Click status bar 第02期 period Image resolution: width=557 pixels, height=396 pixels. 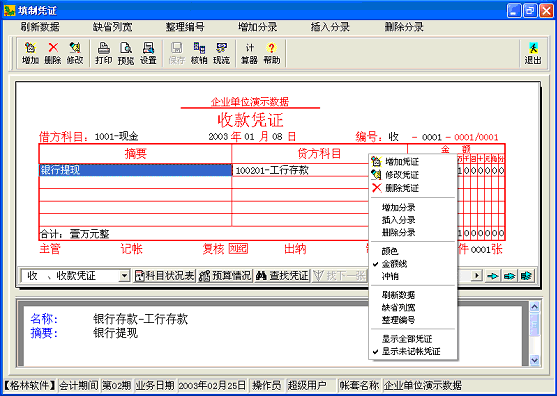coord(117,385)
